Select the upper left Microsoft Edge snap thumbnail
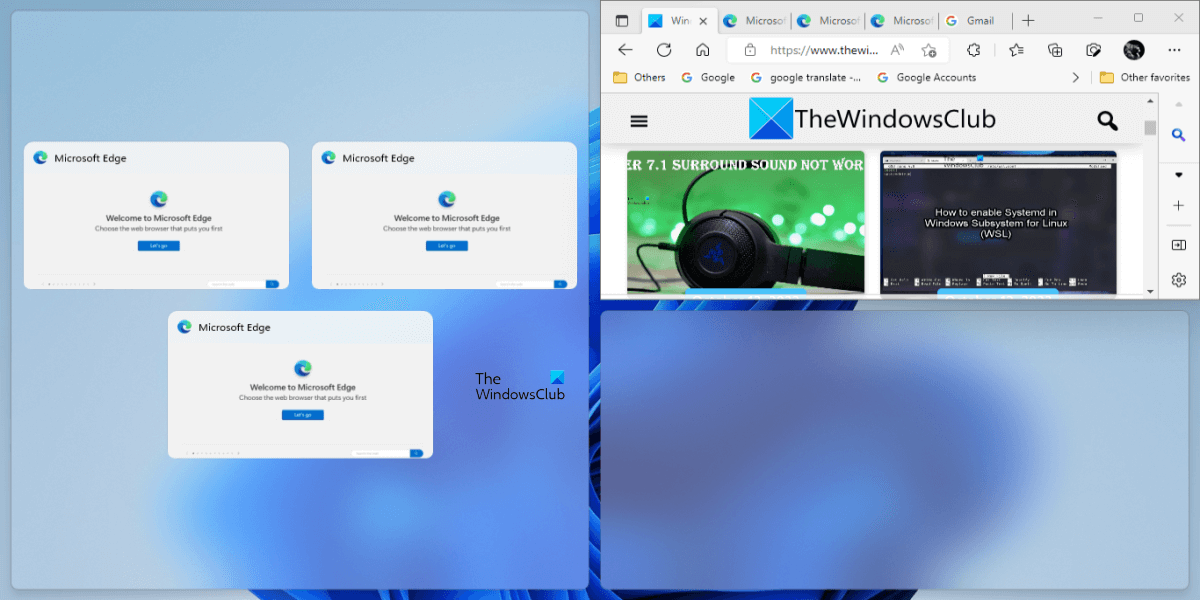 [x=156, y=216]
